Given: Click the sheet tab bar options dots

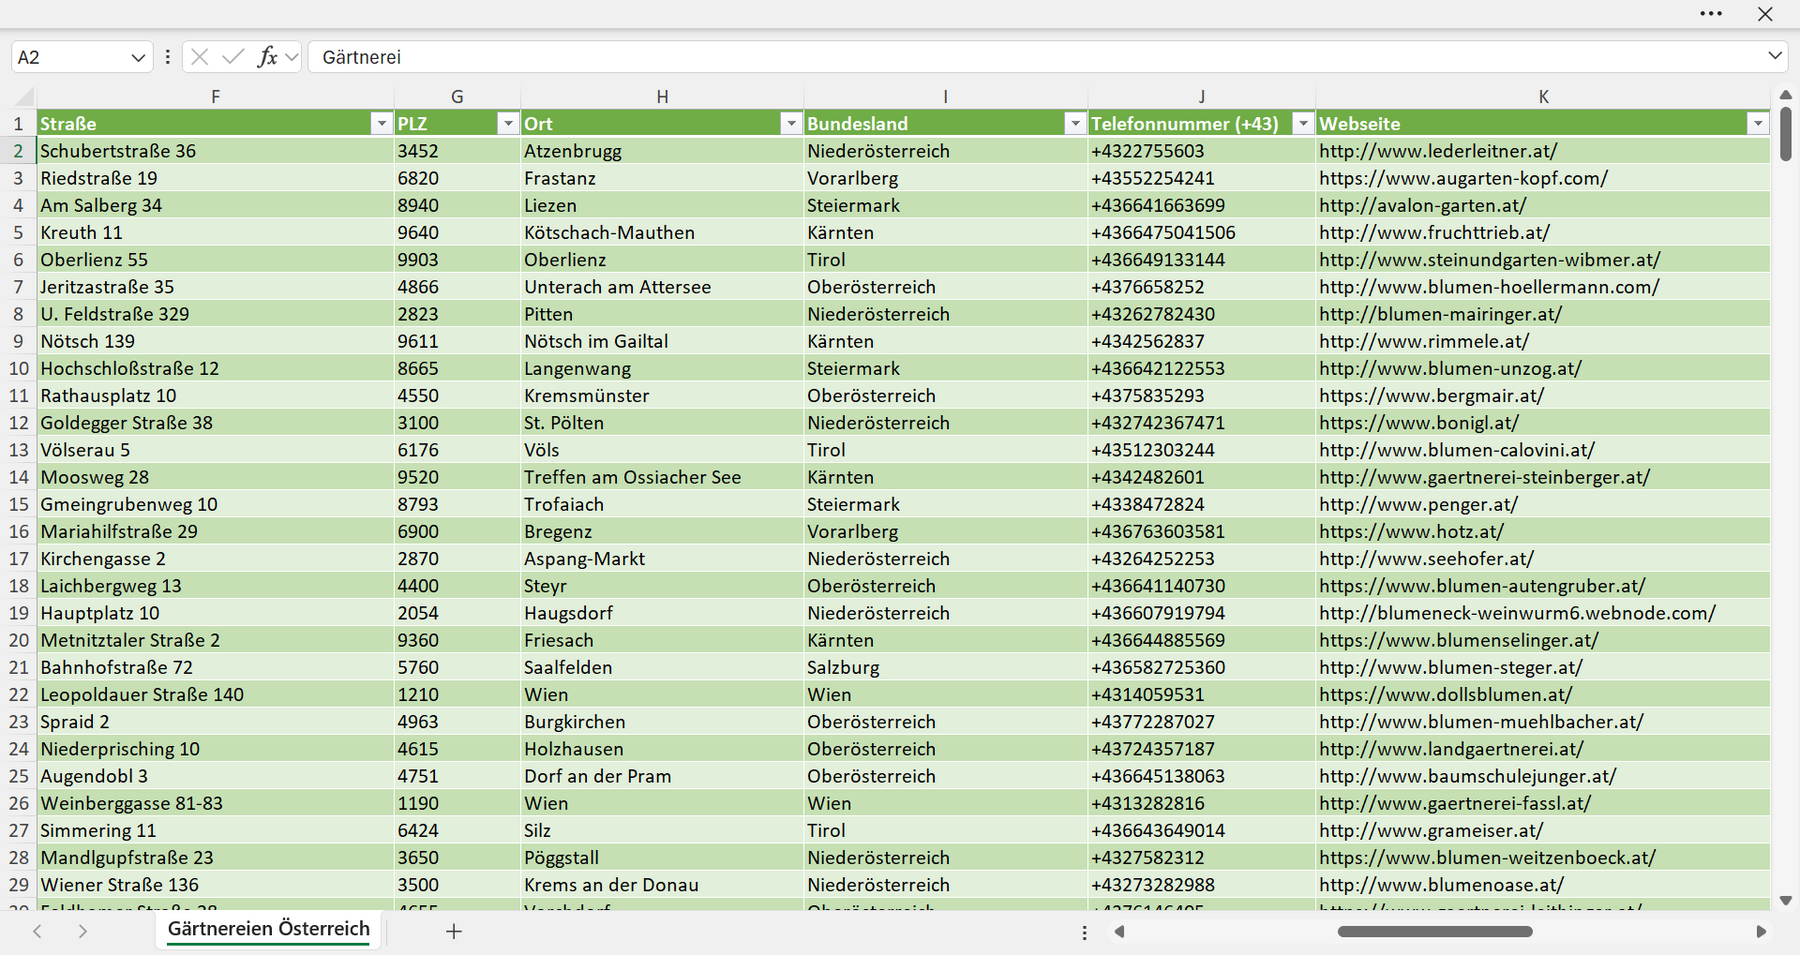Looking at the screenshot, I should pos(1084,932).
